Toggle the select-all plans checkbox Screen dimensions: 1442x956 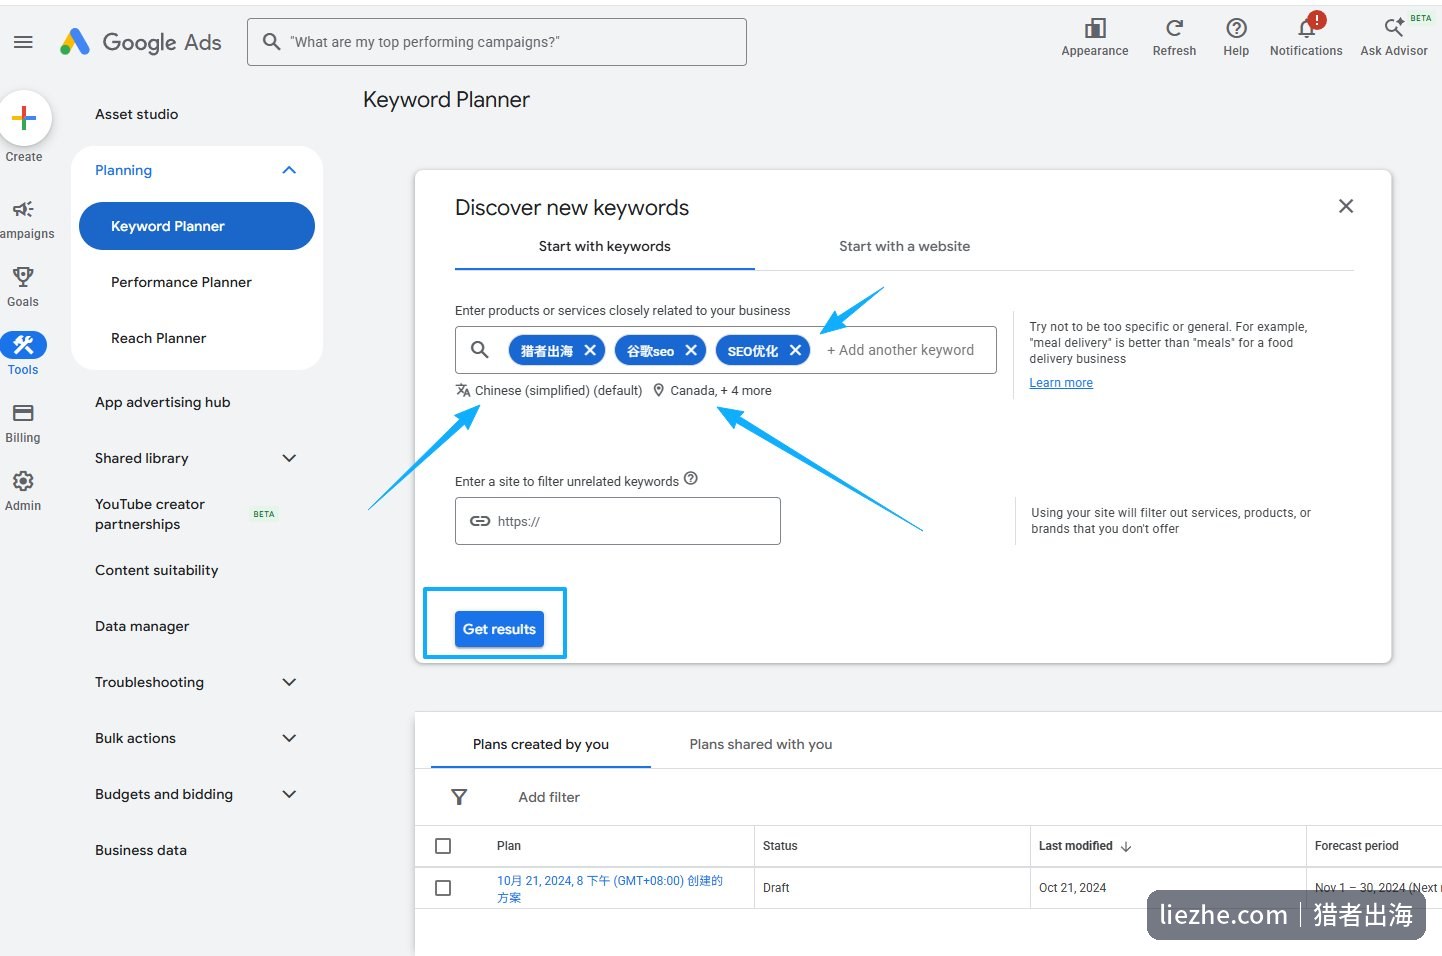tap(443, 846)
